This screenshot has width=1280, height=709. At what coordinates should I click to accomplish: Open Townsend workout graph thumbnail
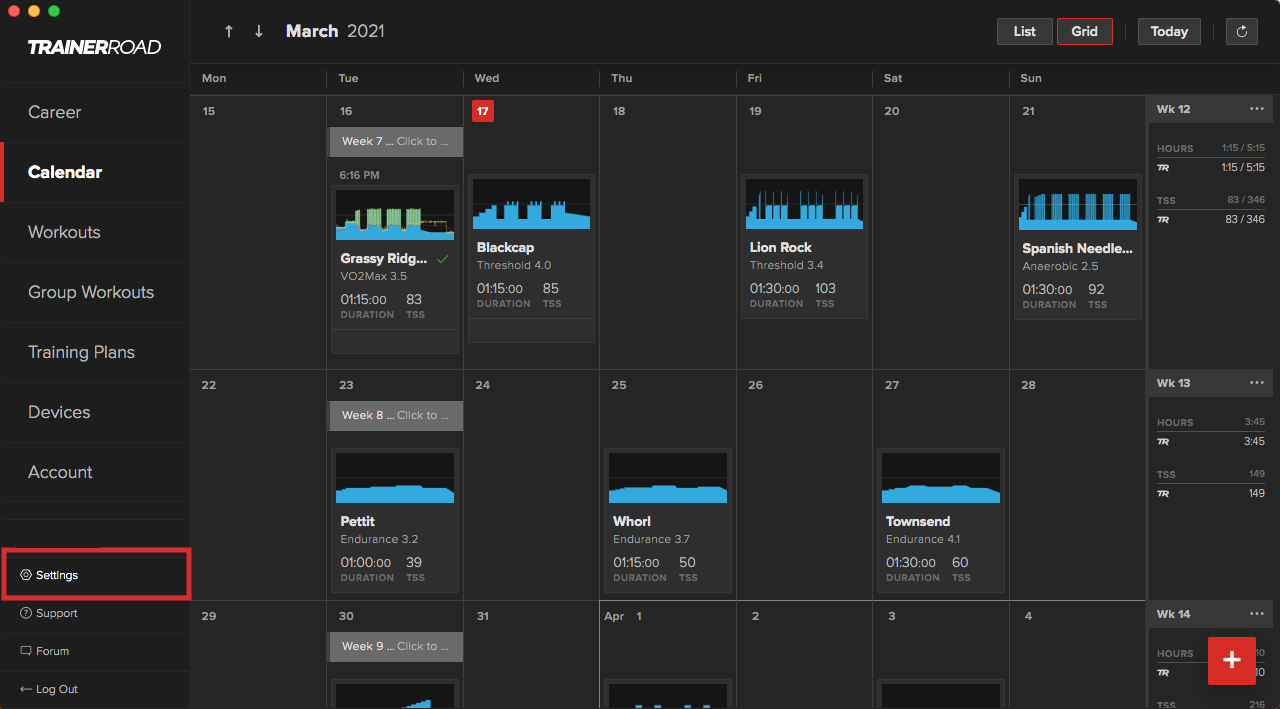click(940, 478)
